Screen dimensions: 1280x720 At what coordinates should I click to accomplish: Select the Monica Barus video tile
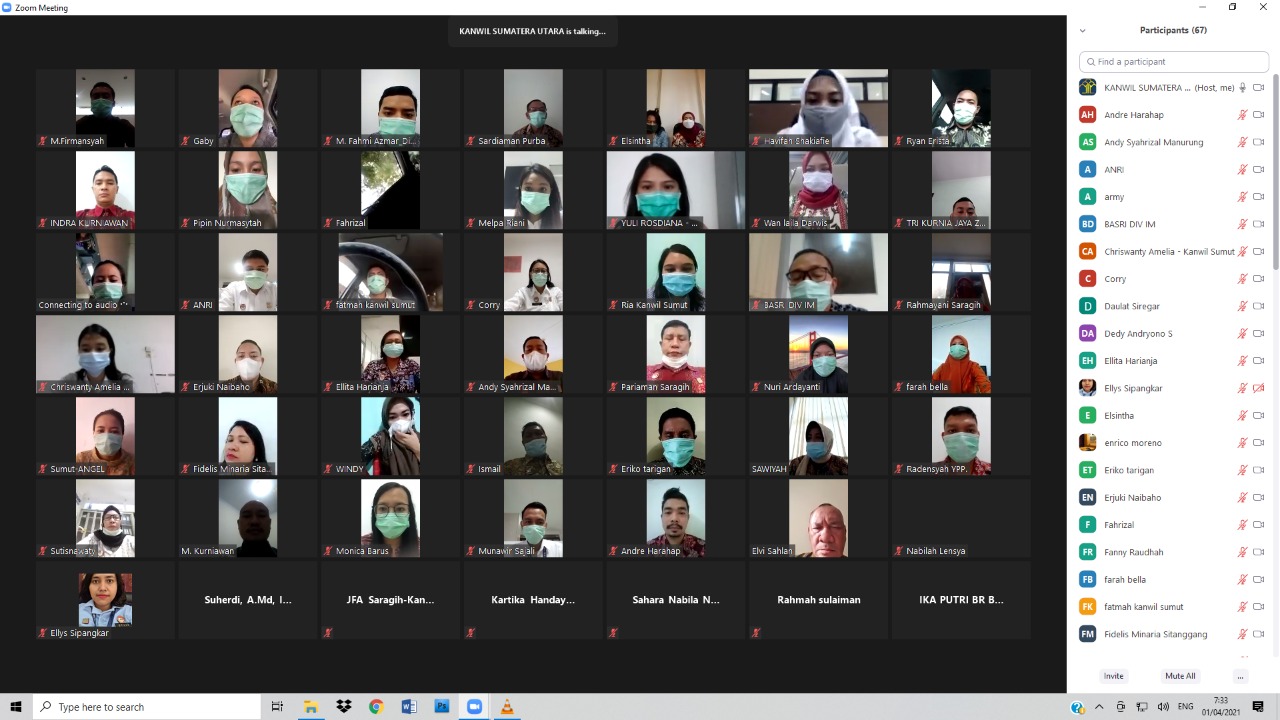390,518
